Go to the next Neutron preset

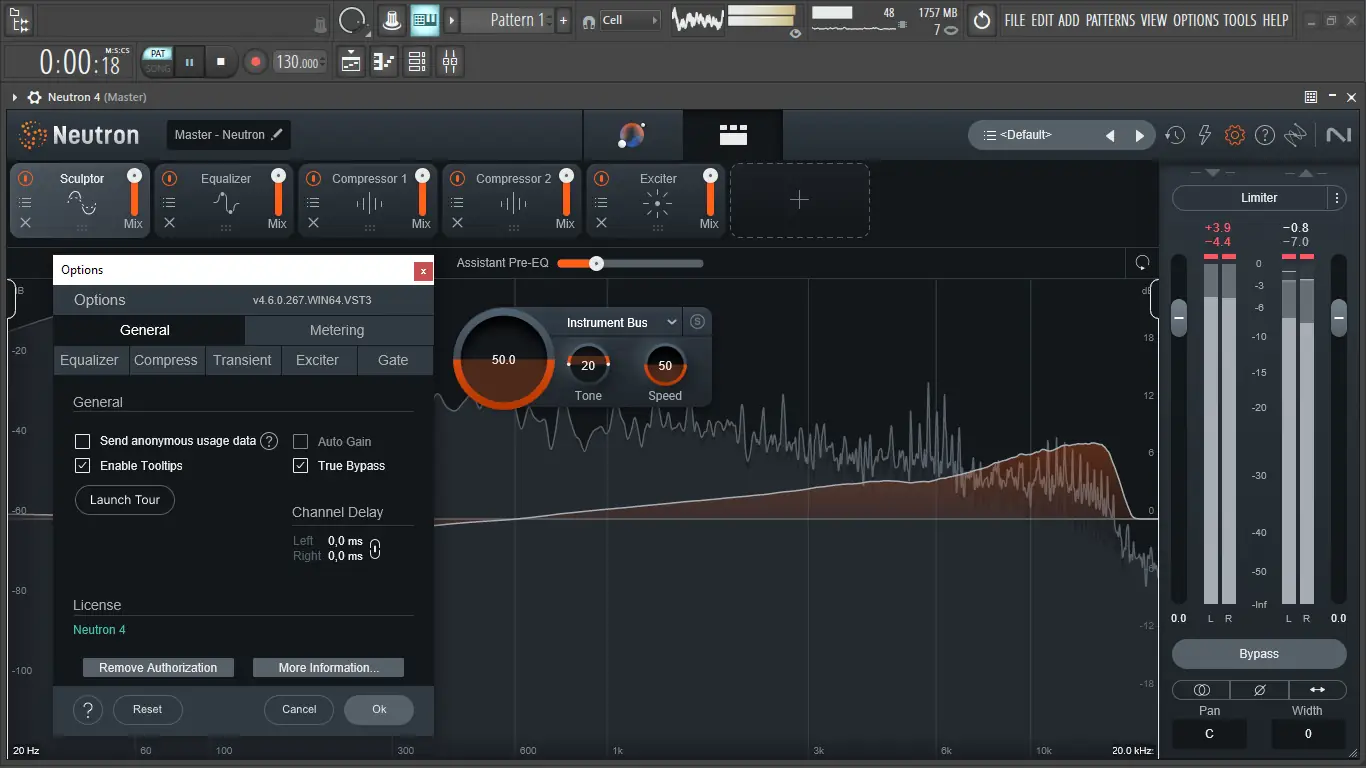point(1139,136)
